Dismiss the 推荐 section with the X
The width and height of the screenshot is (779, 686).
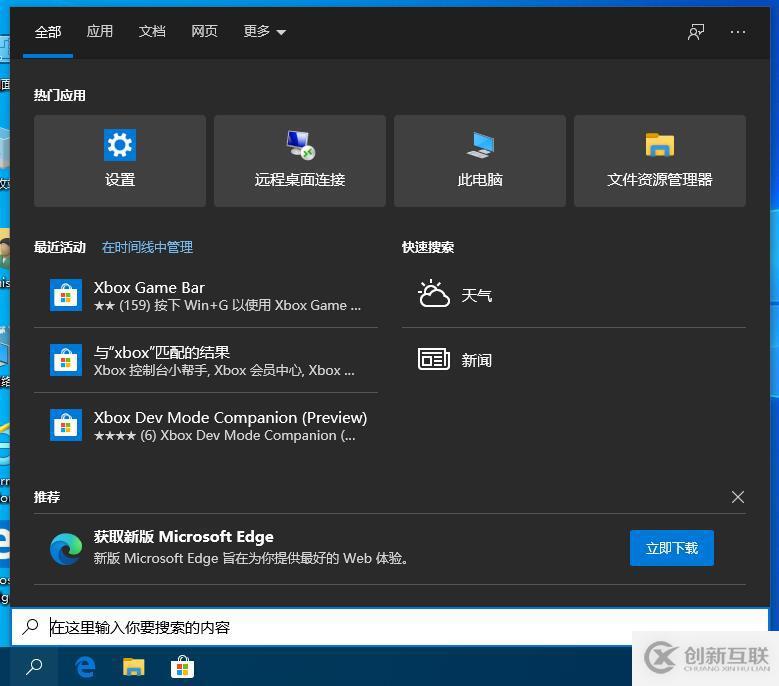pos(738,497)
